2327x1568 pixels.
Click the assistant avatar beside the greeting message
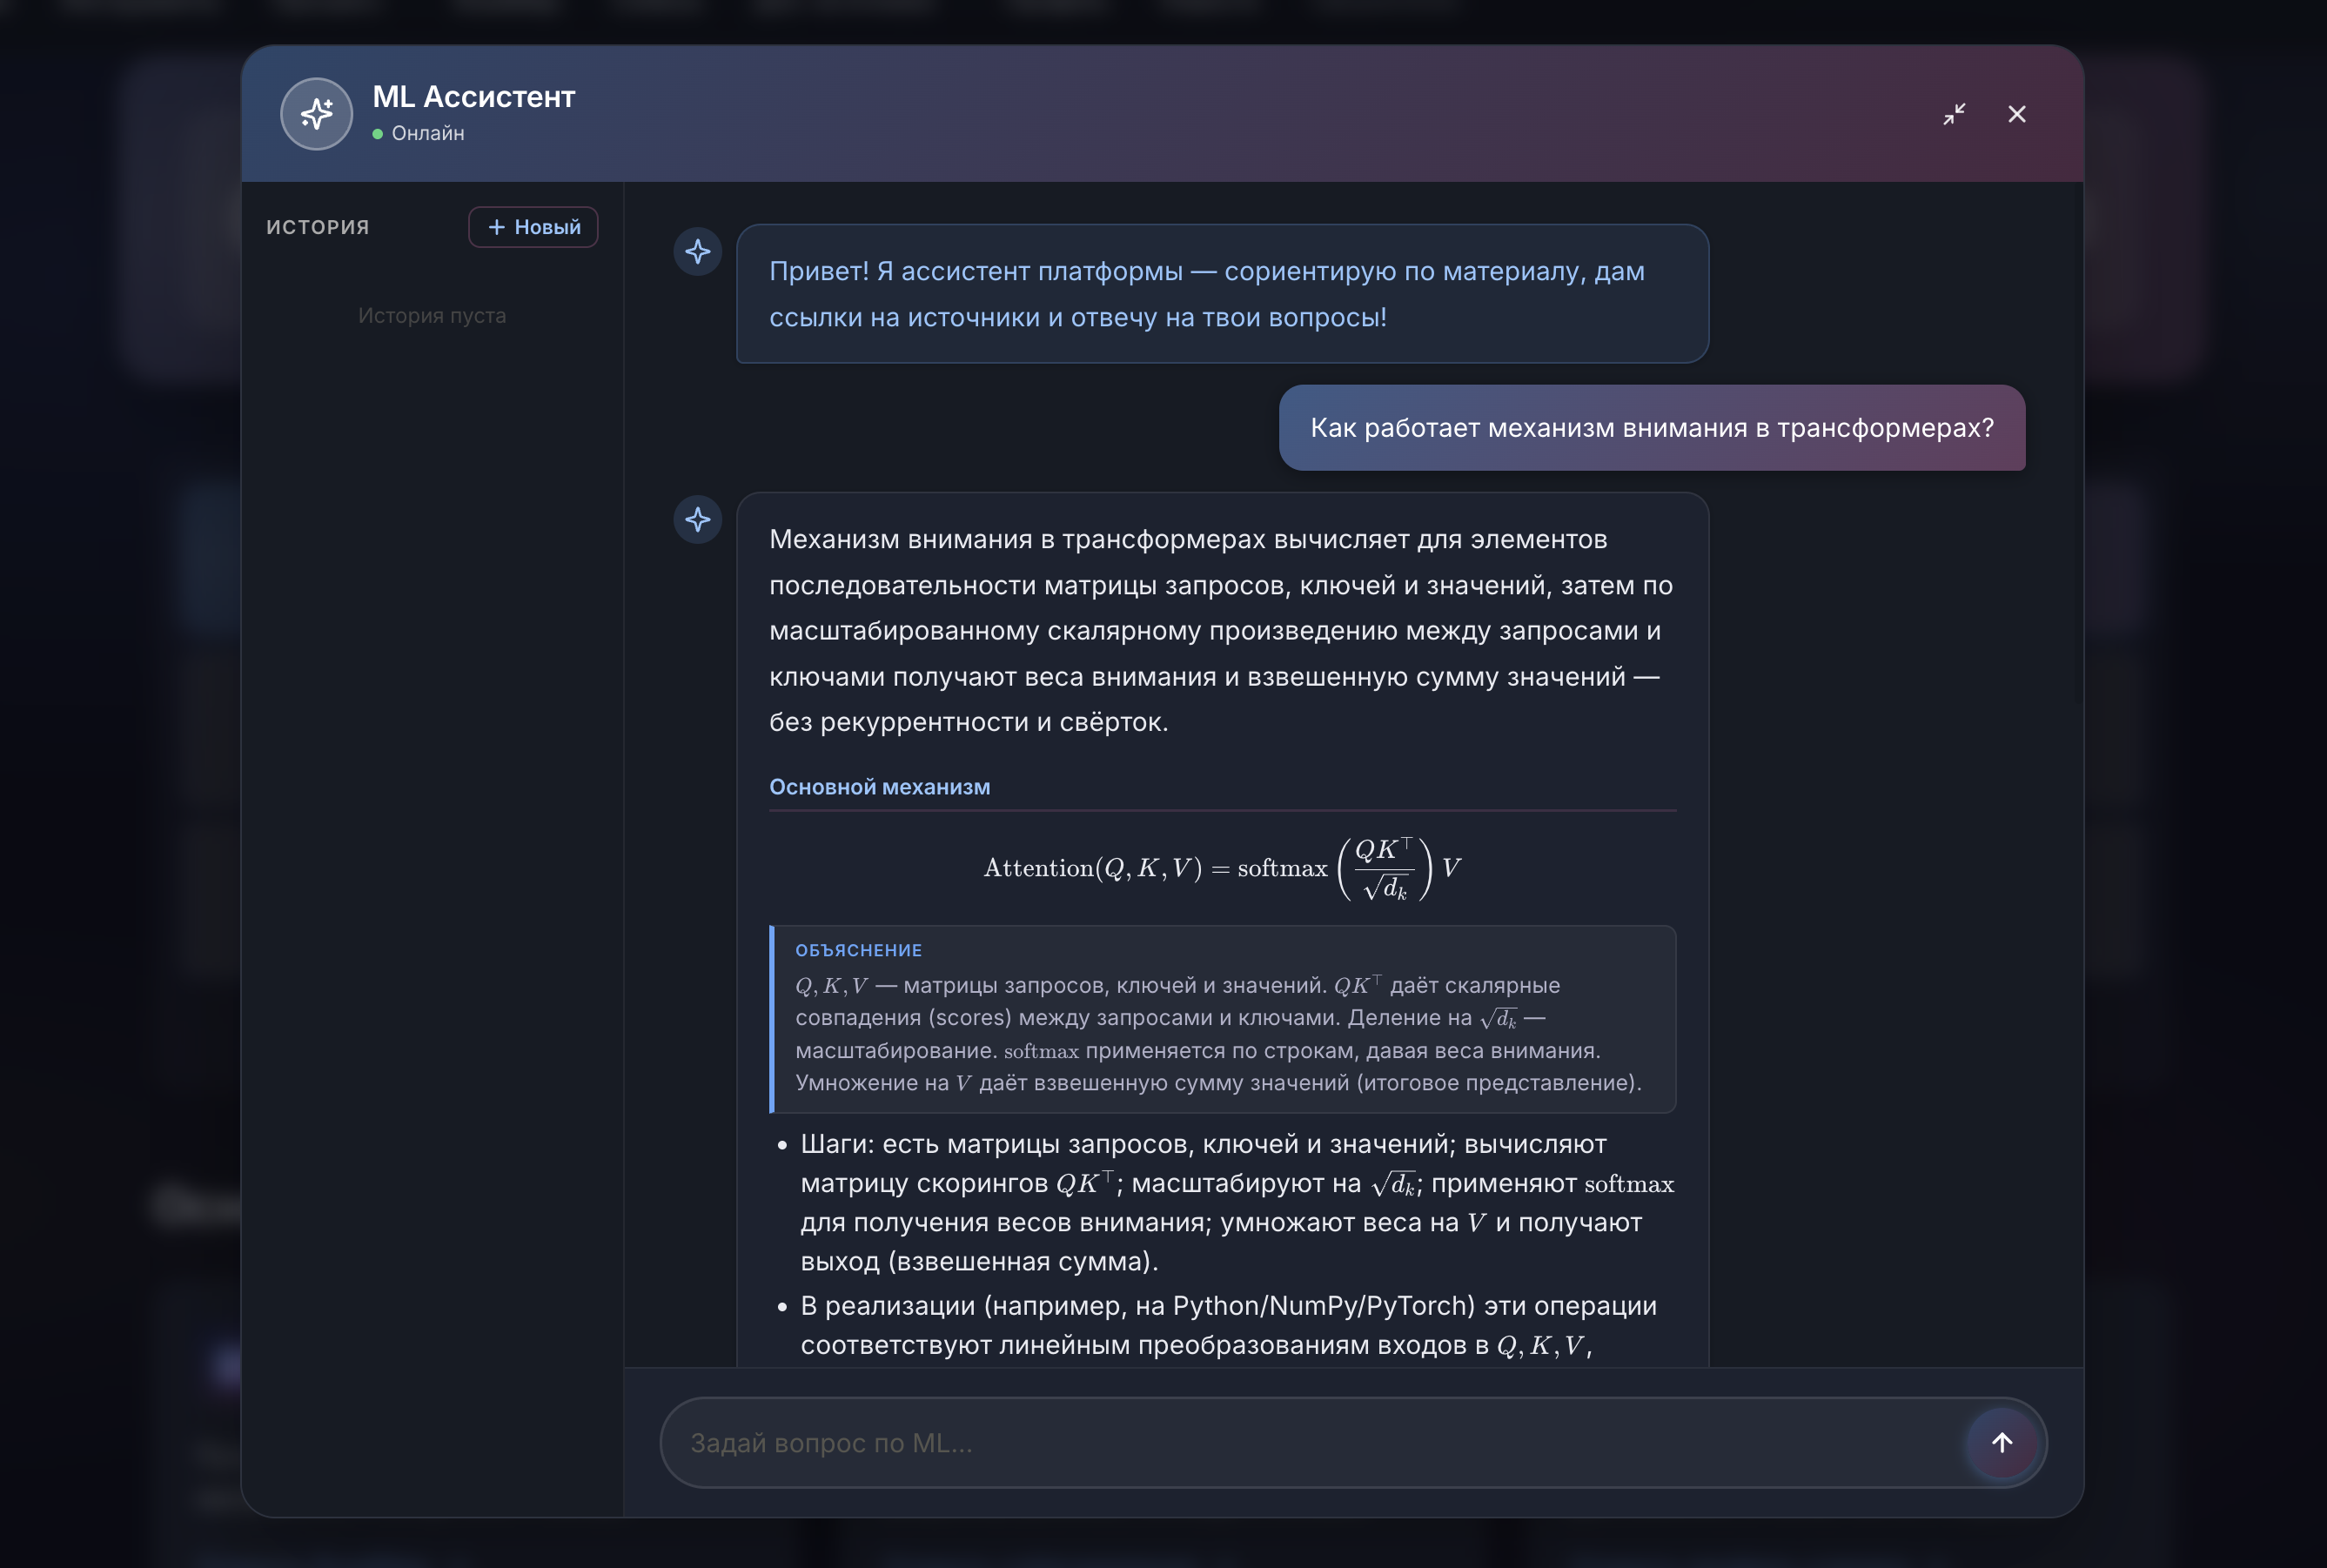point(698,251)
